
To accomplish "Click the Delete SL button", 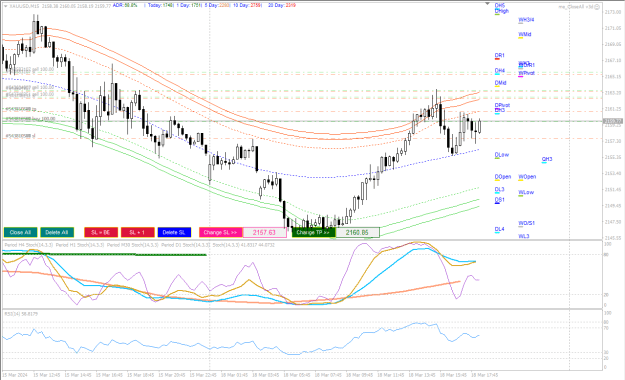I will (174, 232).
